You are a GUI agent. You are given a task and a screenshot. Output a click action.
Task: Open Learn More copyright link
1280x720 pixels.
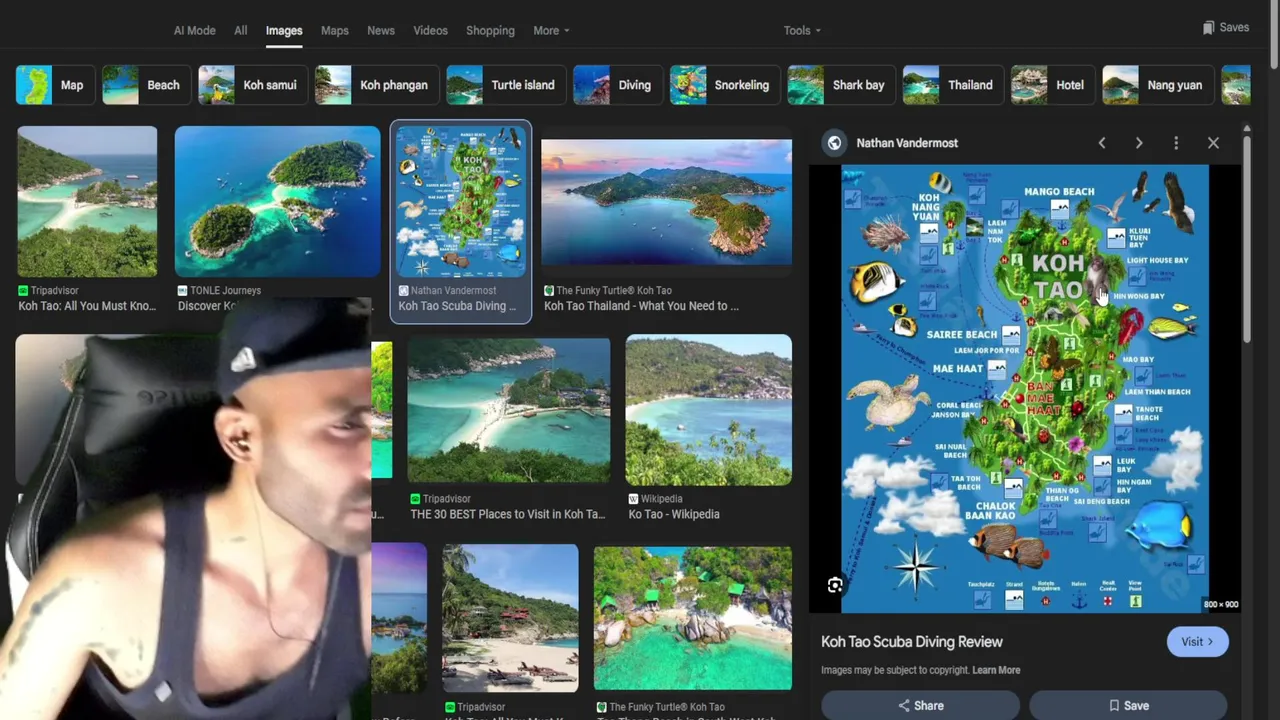[x=996, y=670]
